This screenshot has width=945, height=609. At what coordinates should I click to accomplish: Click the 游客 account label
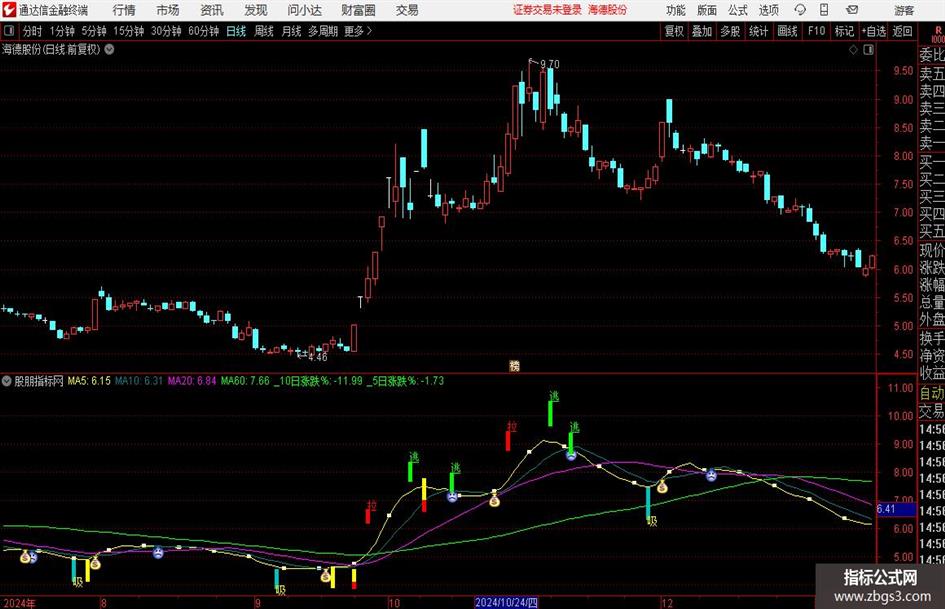tap(904, 10)
